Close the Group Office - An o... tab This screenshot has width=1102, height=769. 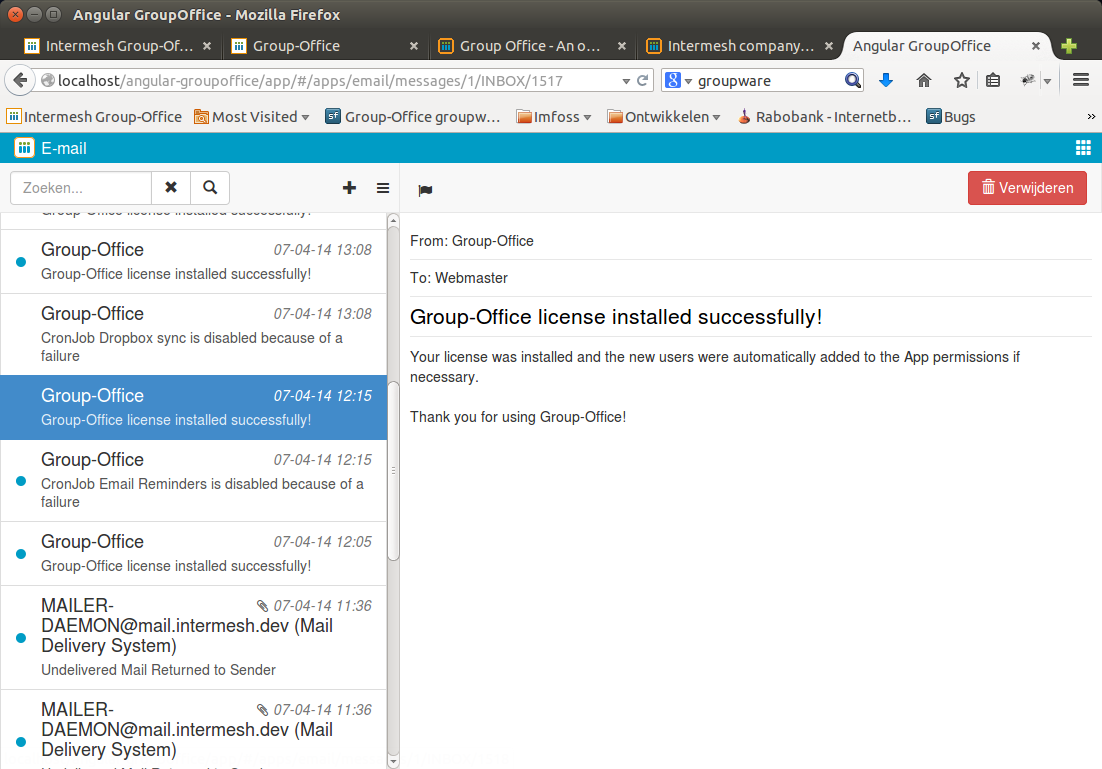click(622, 46)
